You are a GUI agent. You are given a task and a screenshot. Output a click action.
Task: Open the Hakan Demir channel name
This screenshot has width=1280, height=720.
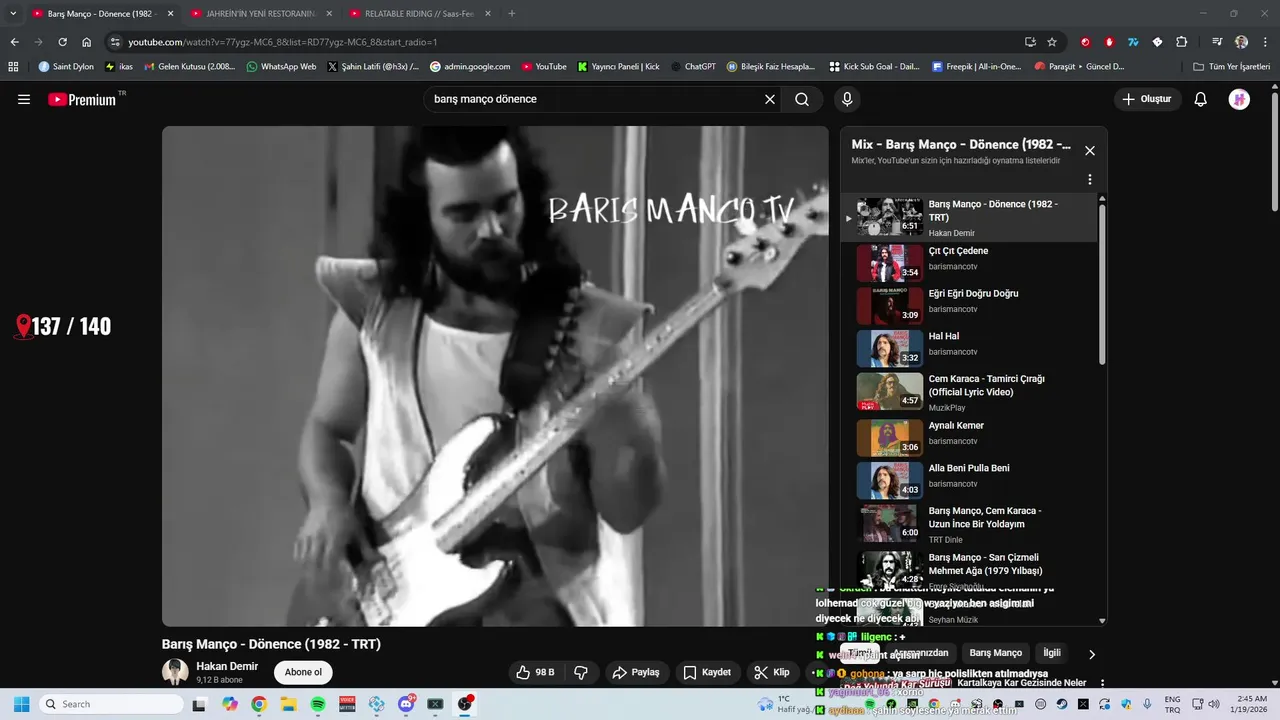pos(227,666)
